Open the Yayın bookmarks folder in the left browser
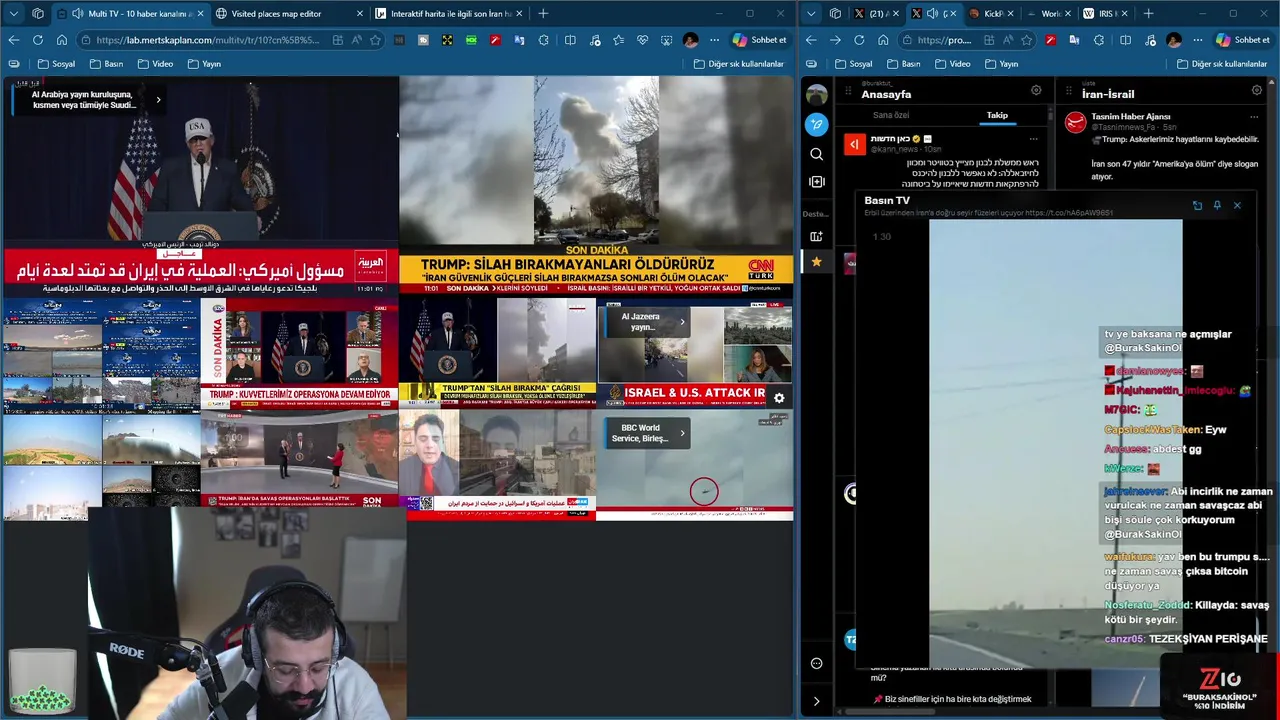The height and width of the screenshot is (720, 1280). click(x=204, y=64)
